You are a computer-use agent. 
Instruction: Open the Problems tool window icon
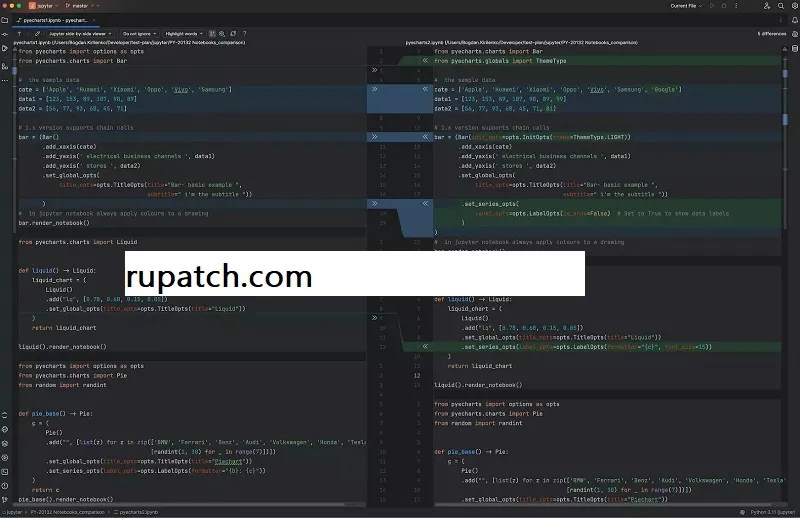pyautogui.click(x=5, y=486)
